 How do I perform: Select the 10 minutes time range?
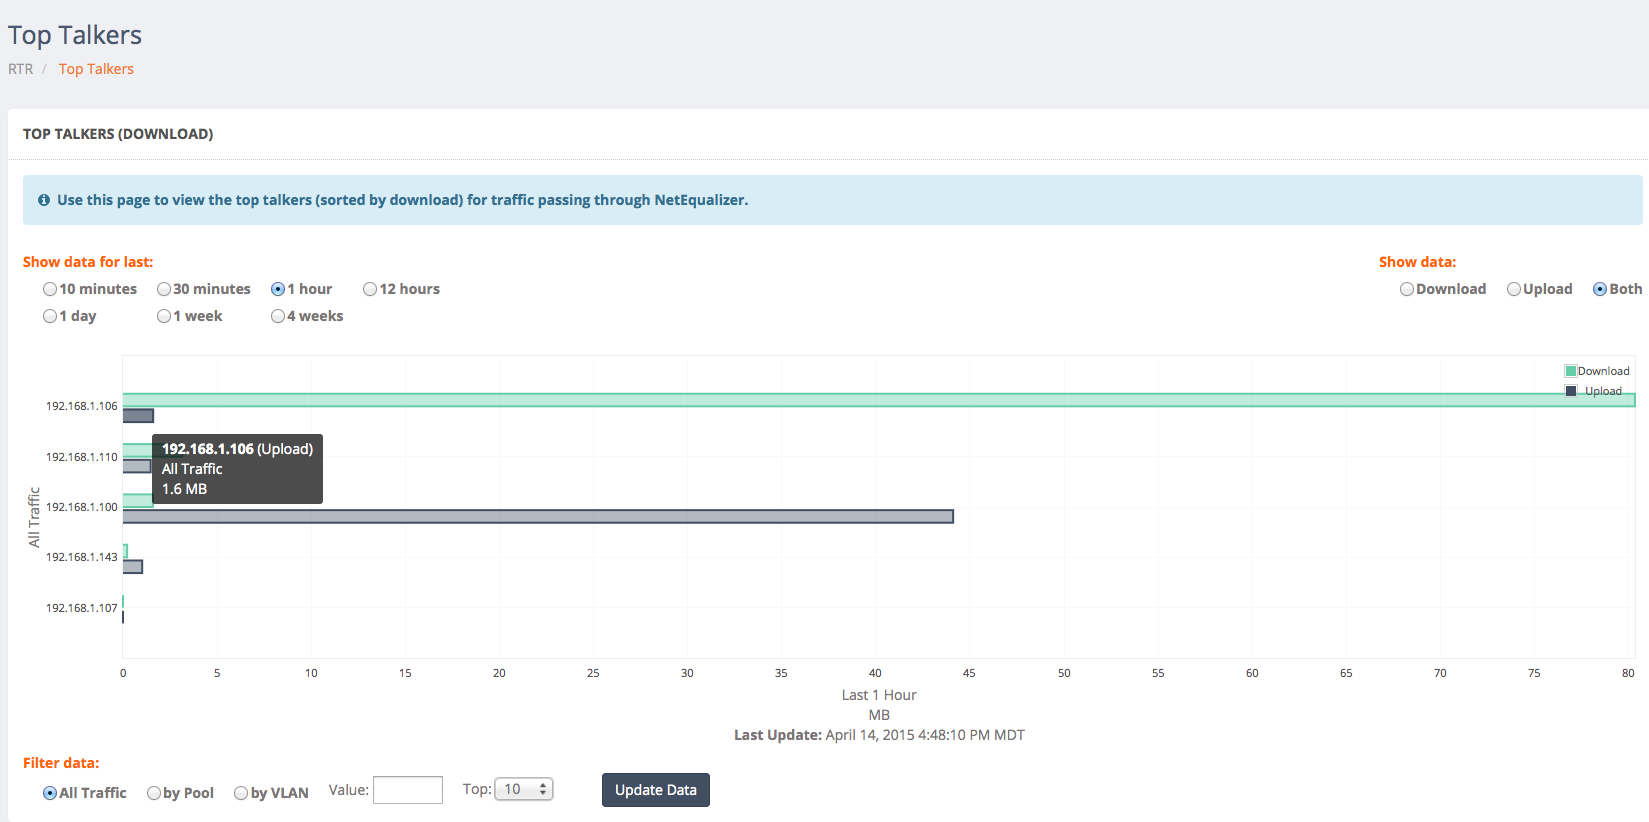(x=50, y=289)
